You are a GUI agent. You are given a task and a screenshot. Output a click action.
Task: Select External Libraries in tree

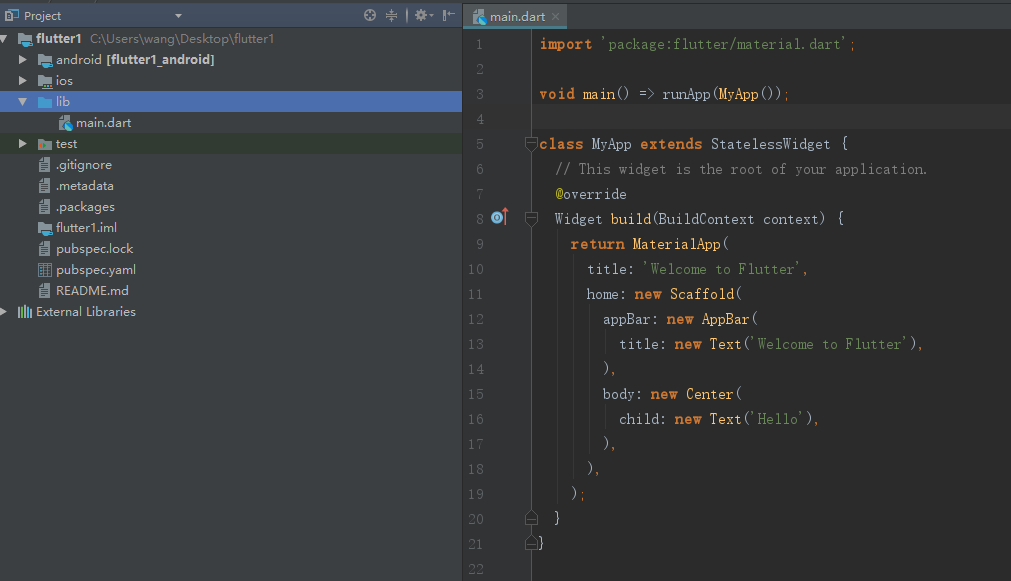click(231, 311)
